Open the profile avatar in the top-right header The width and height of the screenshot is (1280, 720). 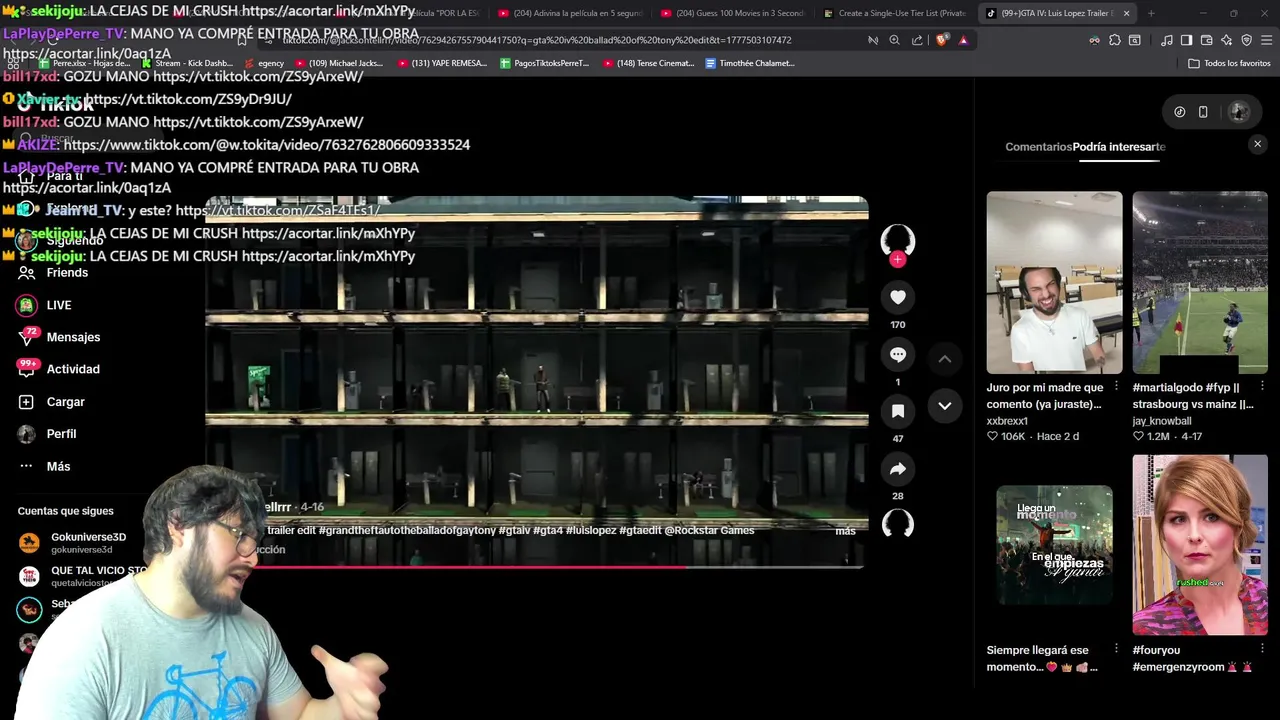pos(1239,112)
